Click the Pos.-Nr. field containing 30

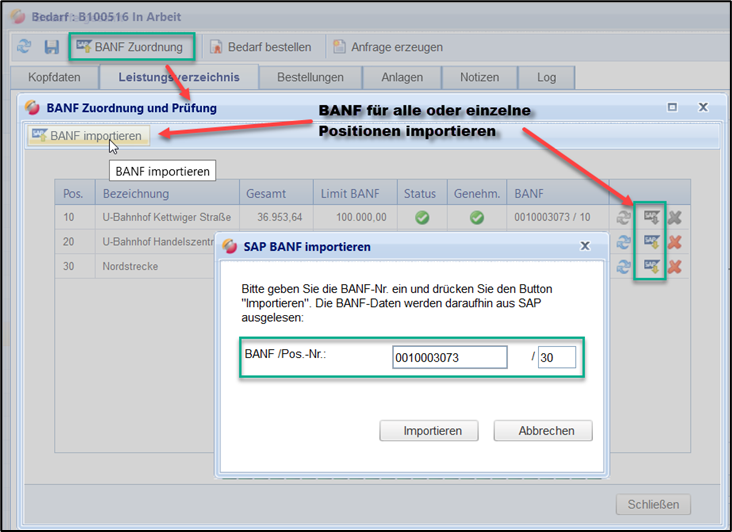pyautogui.click(x=556, y=357)
